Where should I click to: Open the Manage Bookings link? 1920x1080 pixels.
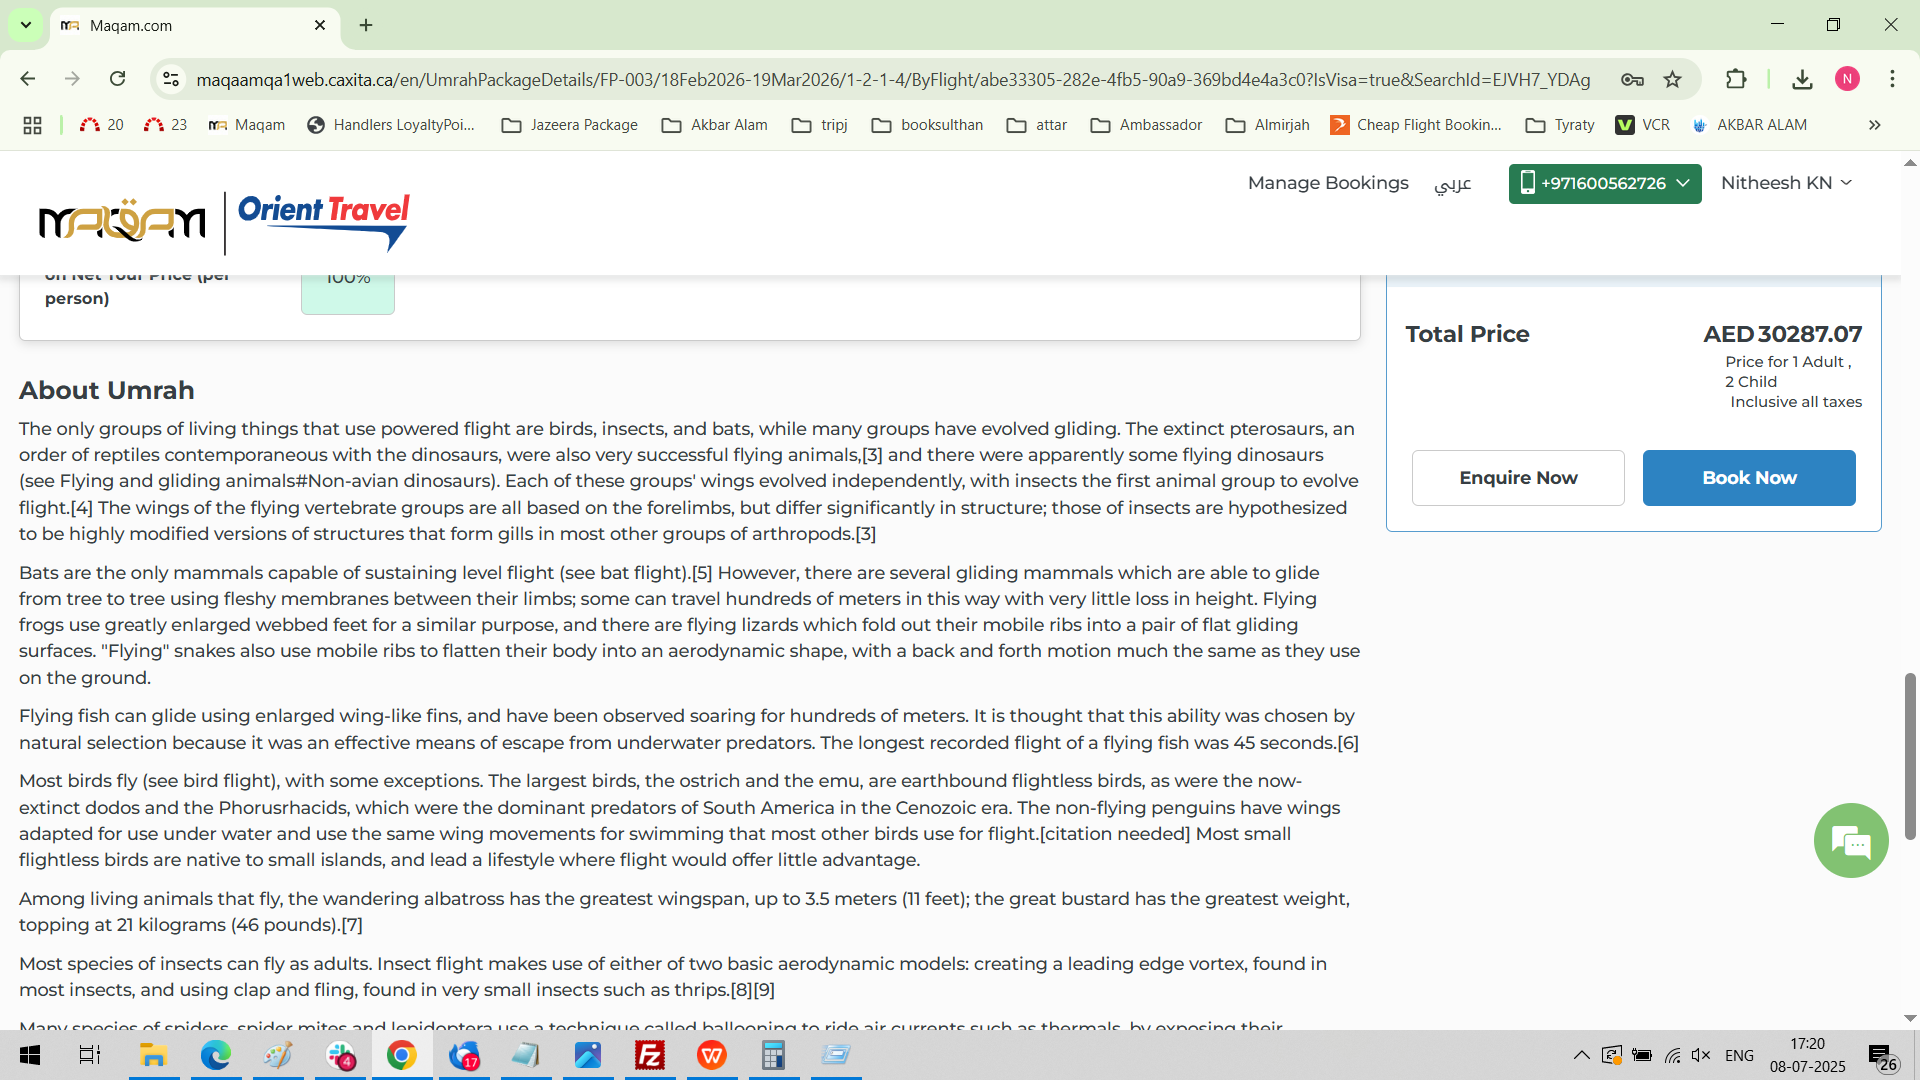click(1327, 183)
